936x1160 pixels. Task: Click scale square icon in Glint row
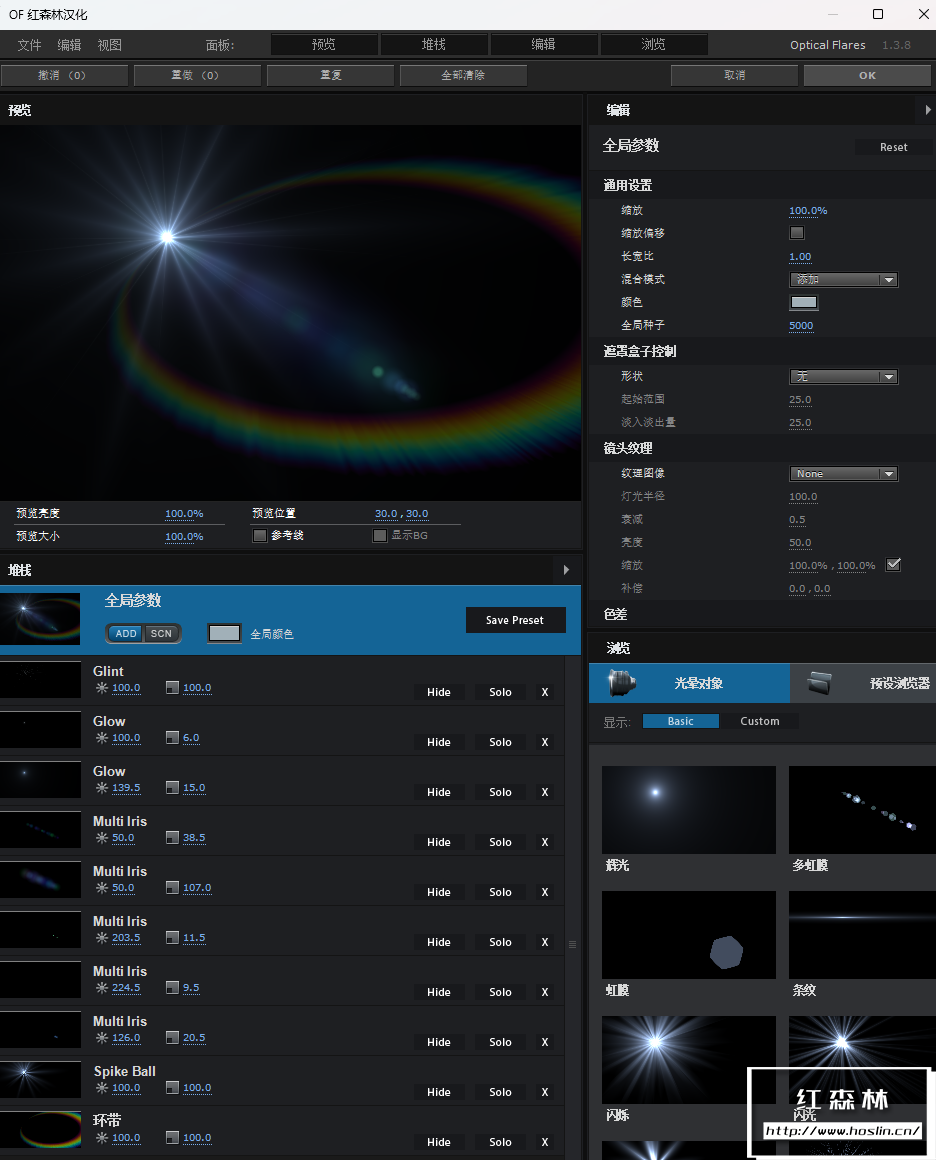tap(172, 688)
